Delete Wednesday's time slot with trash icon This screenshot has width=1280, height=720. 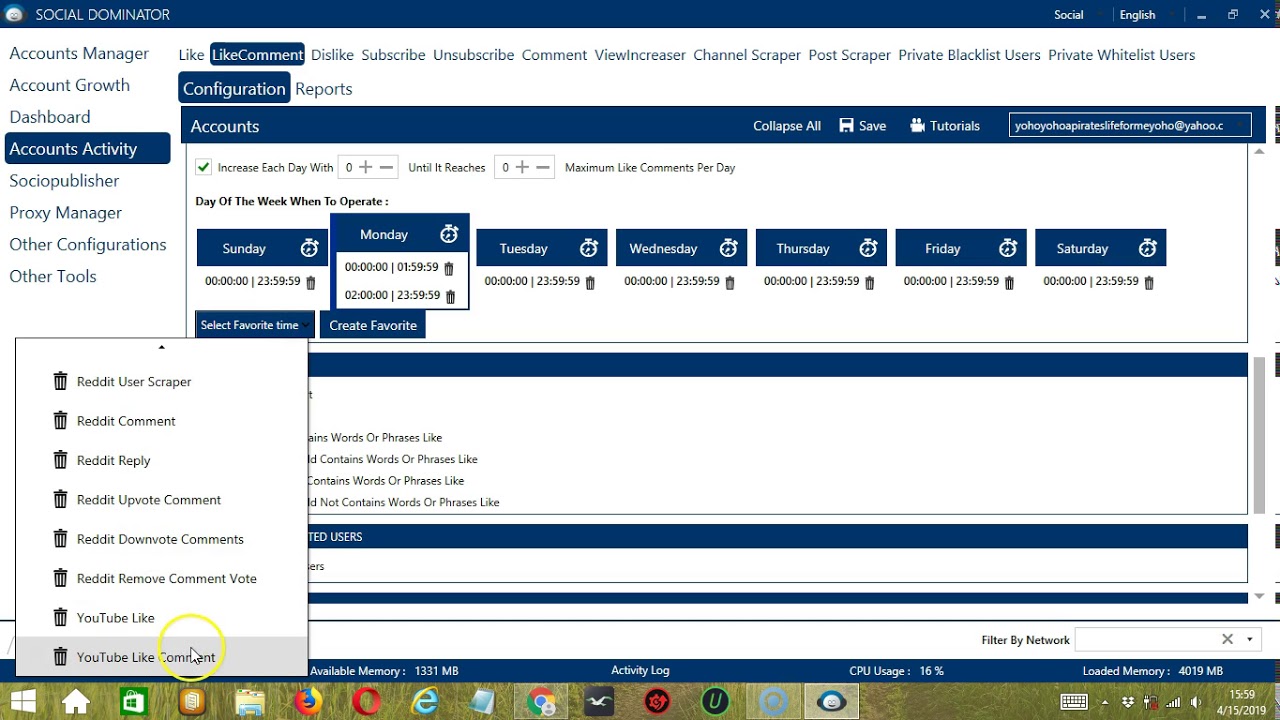tap(729, 283)
